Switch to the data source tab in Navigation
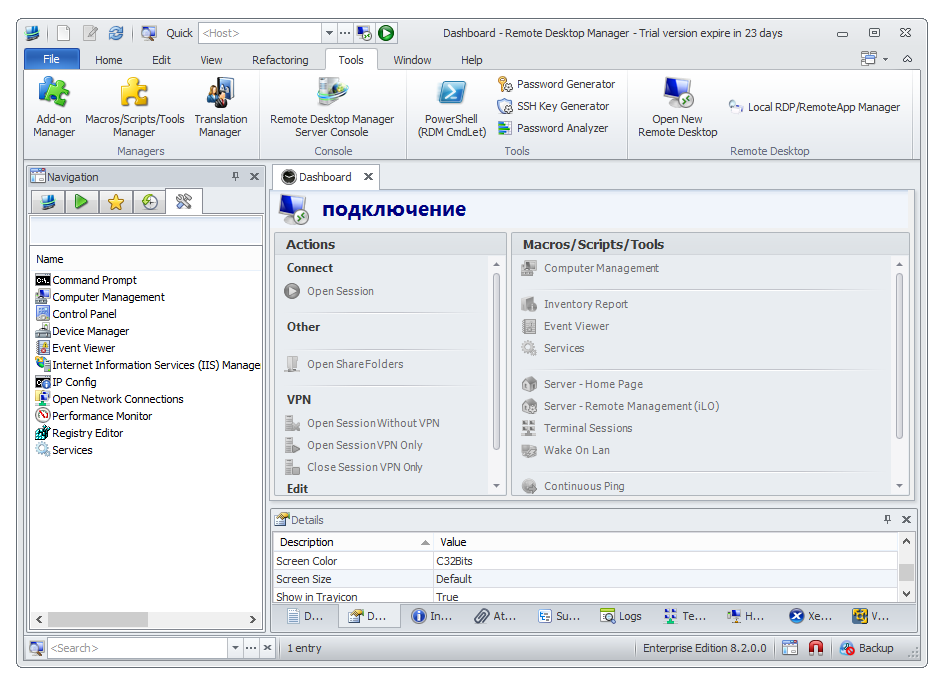This screenshot has width=943, height=686. [48, 202]
